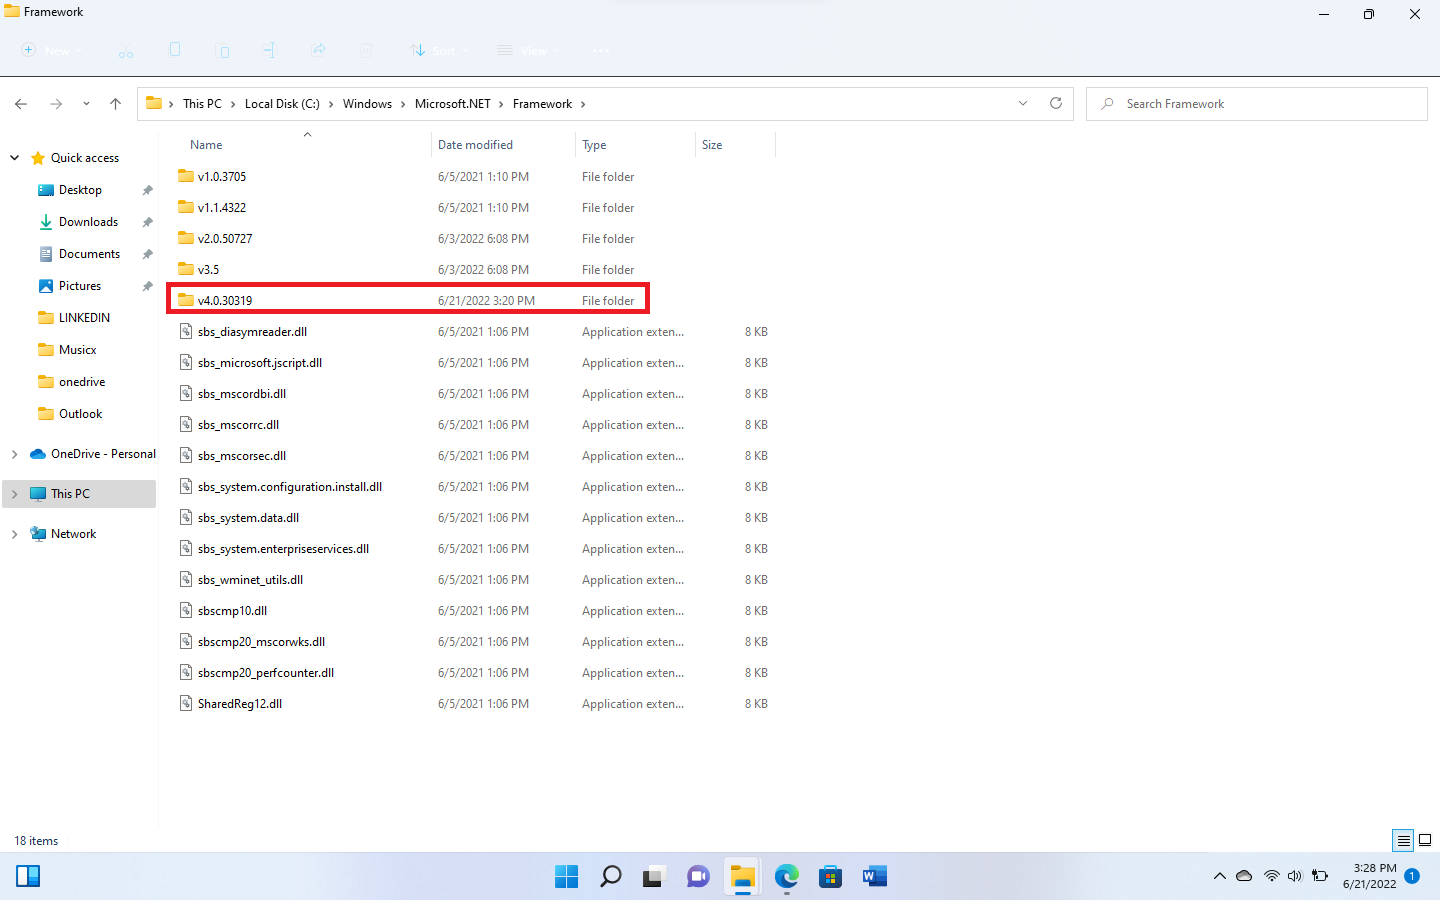1440x900 pixels.
Task: Click Microsoft.NET breadcrumb
Action: (x=453, y=104)
